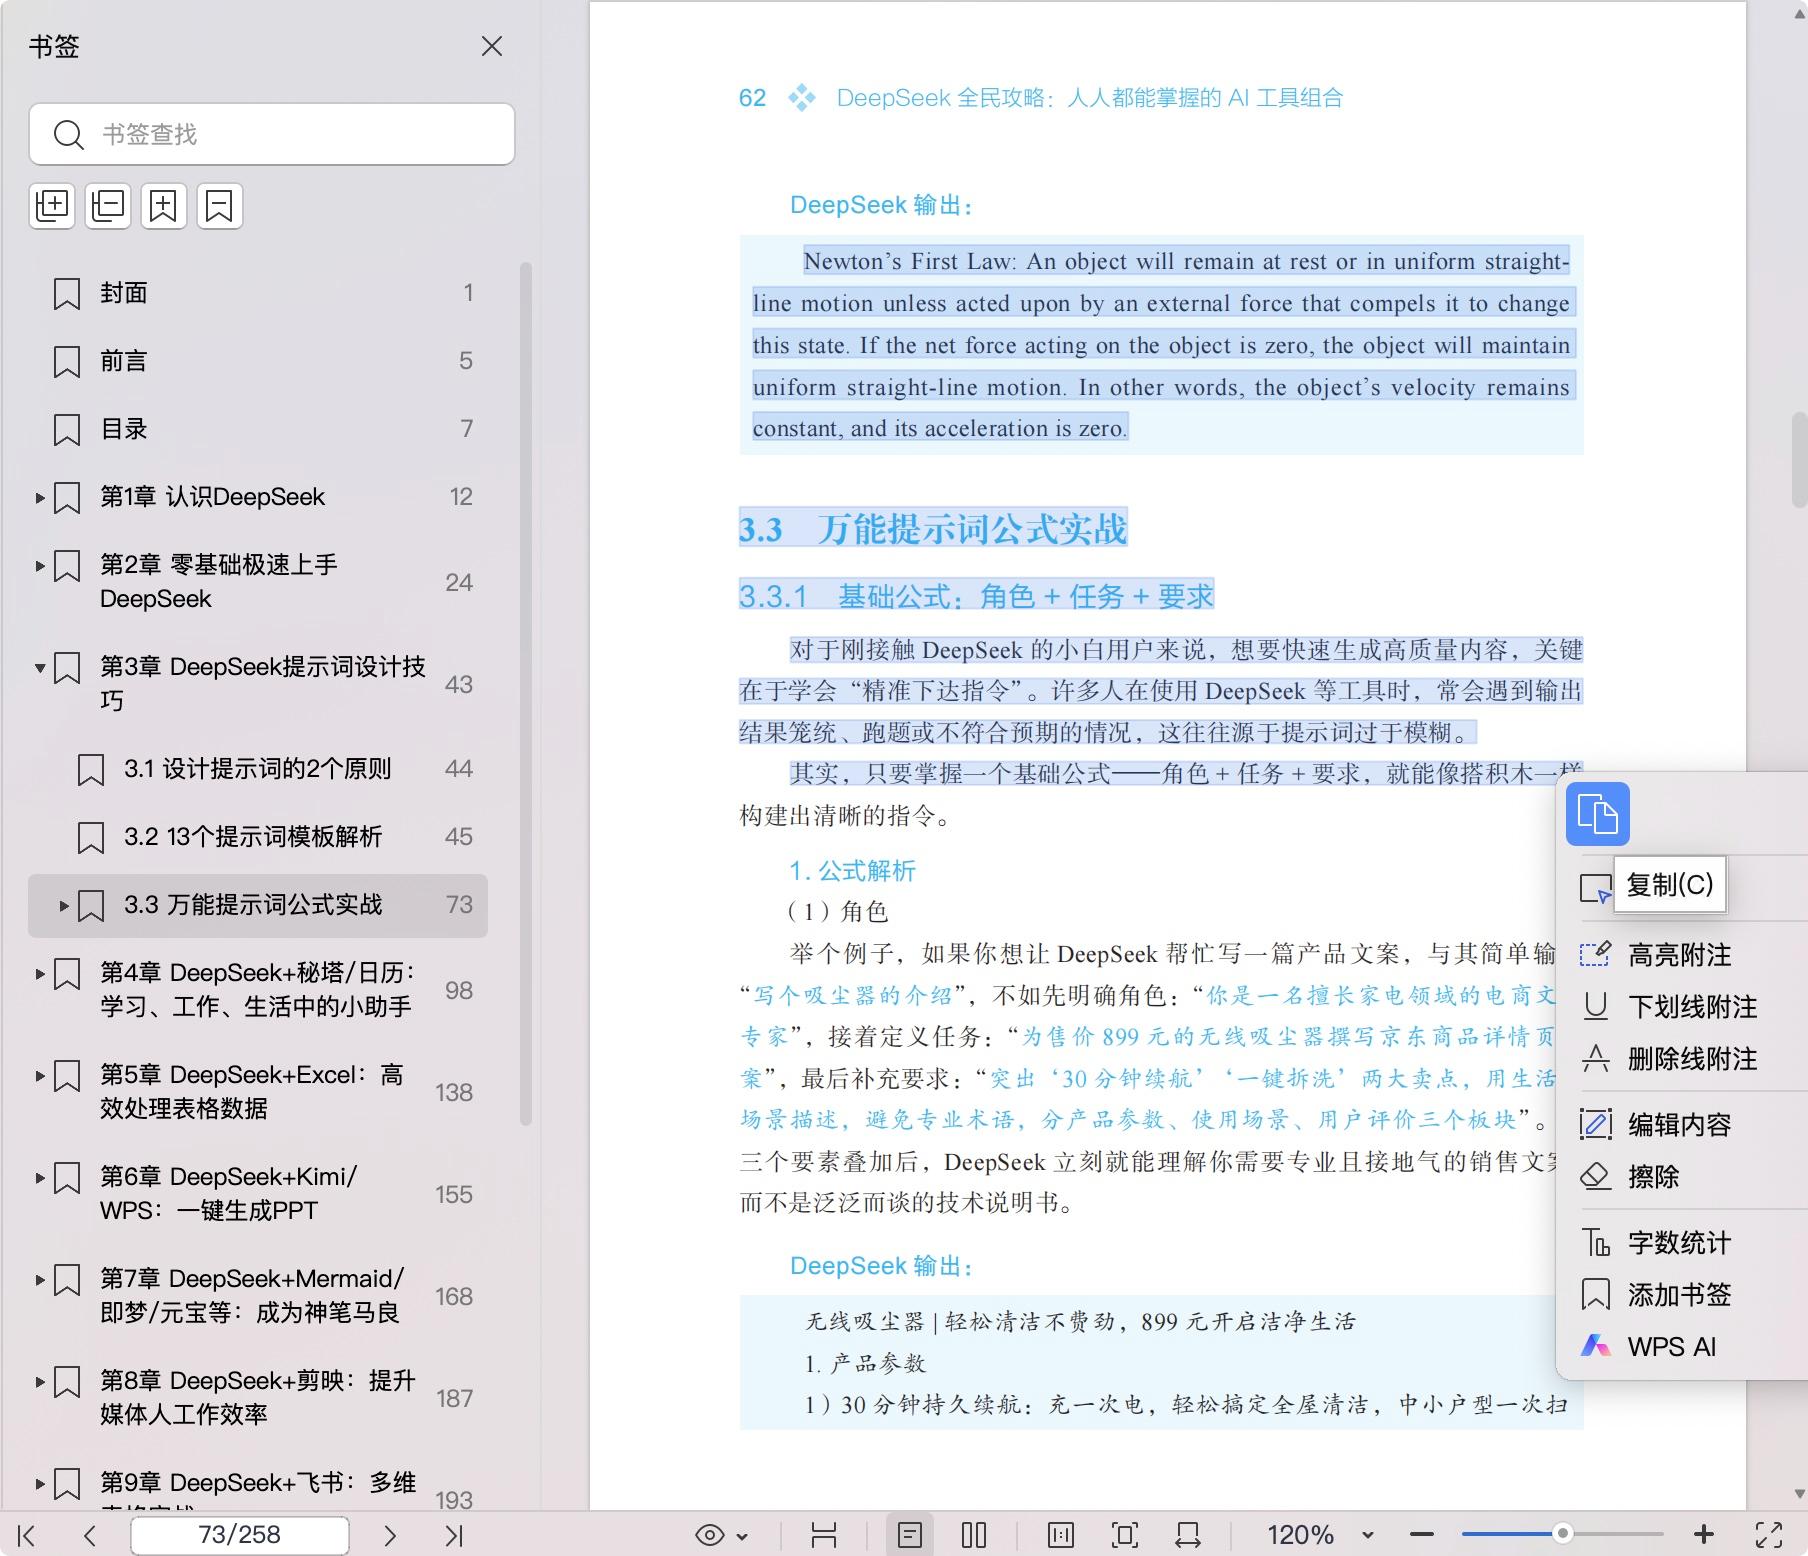This screenshot has width=1808, height=1556.
Task: Expand 第2章 零基础极速上手 bookmark
Action: click(x=40, y=565)
